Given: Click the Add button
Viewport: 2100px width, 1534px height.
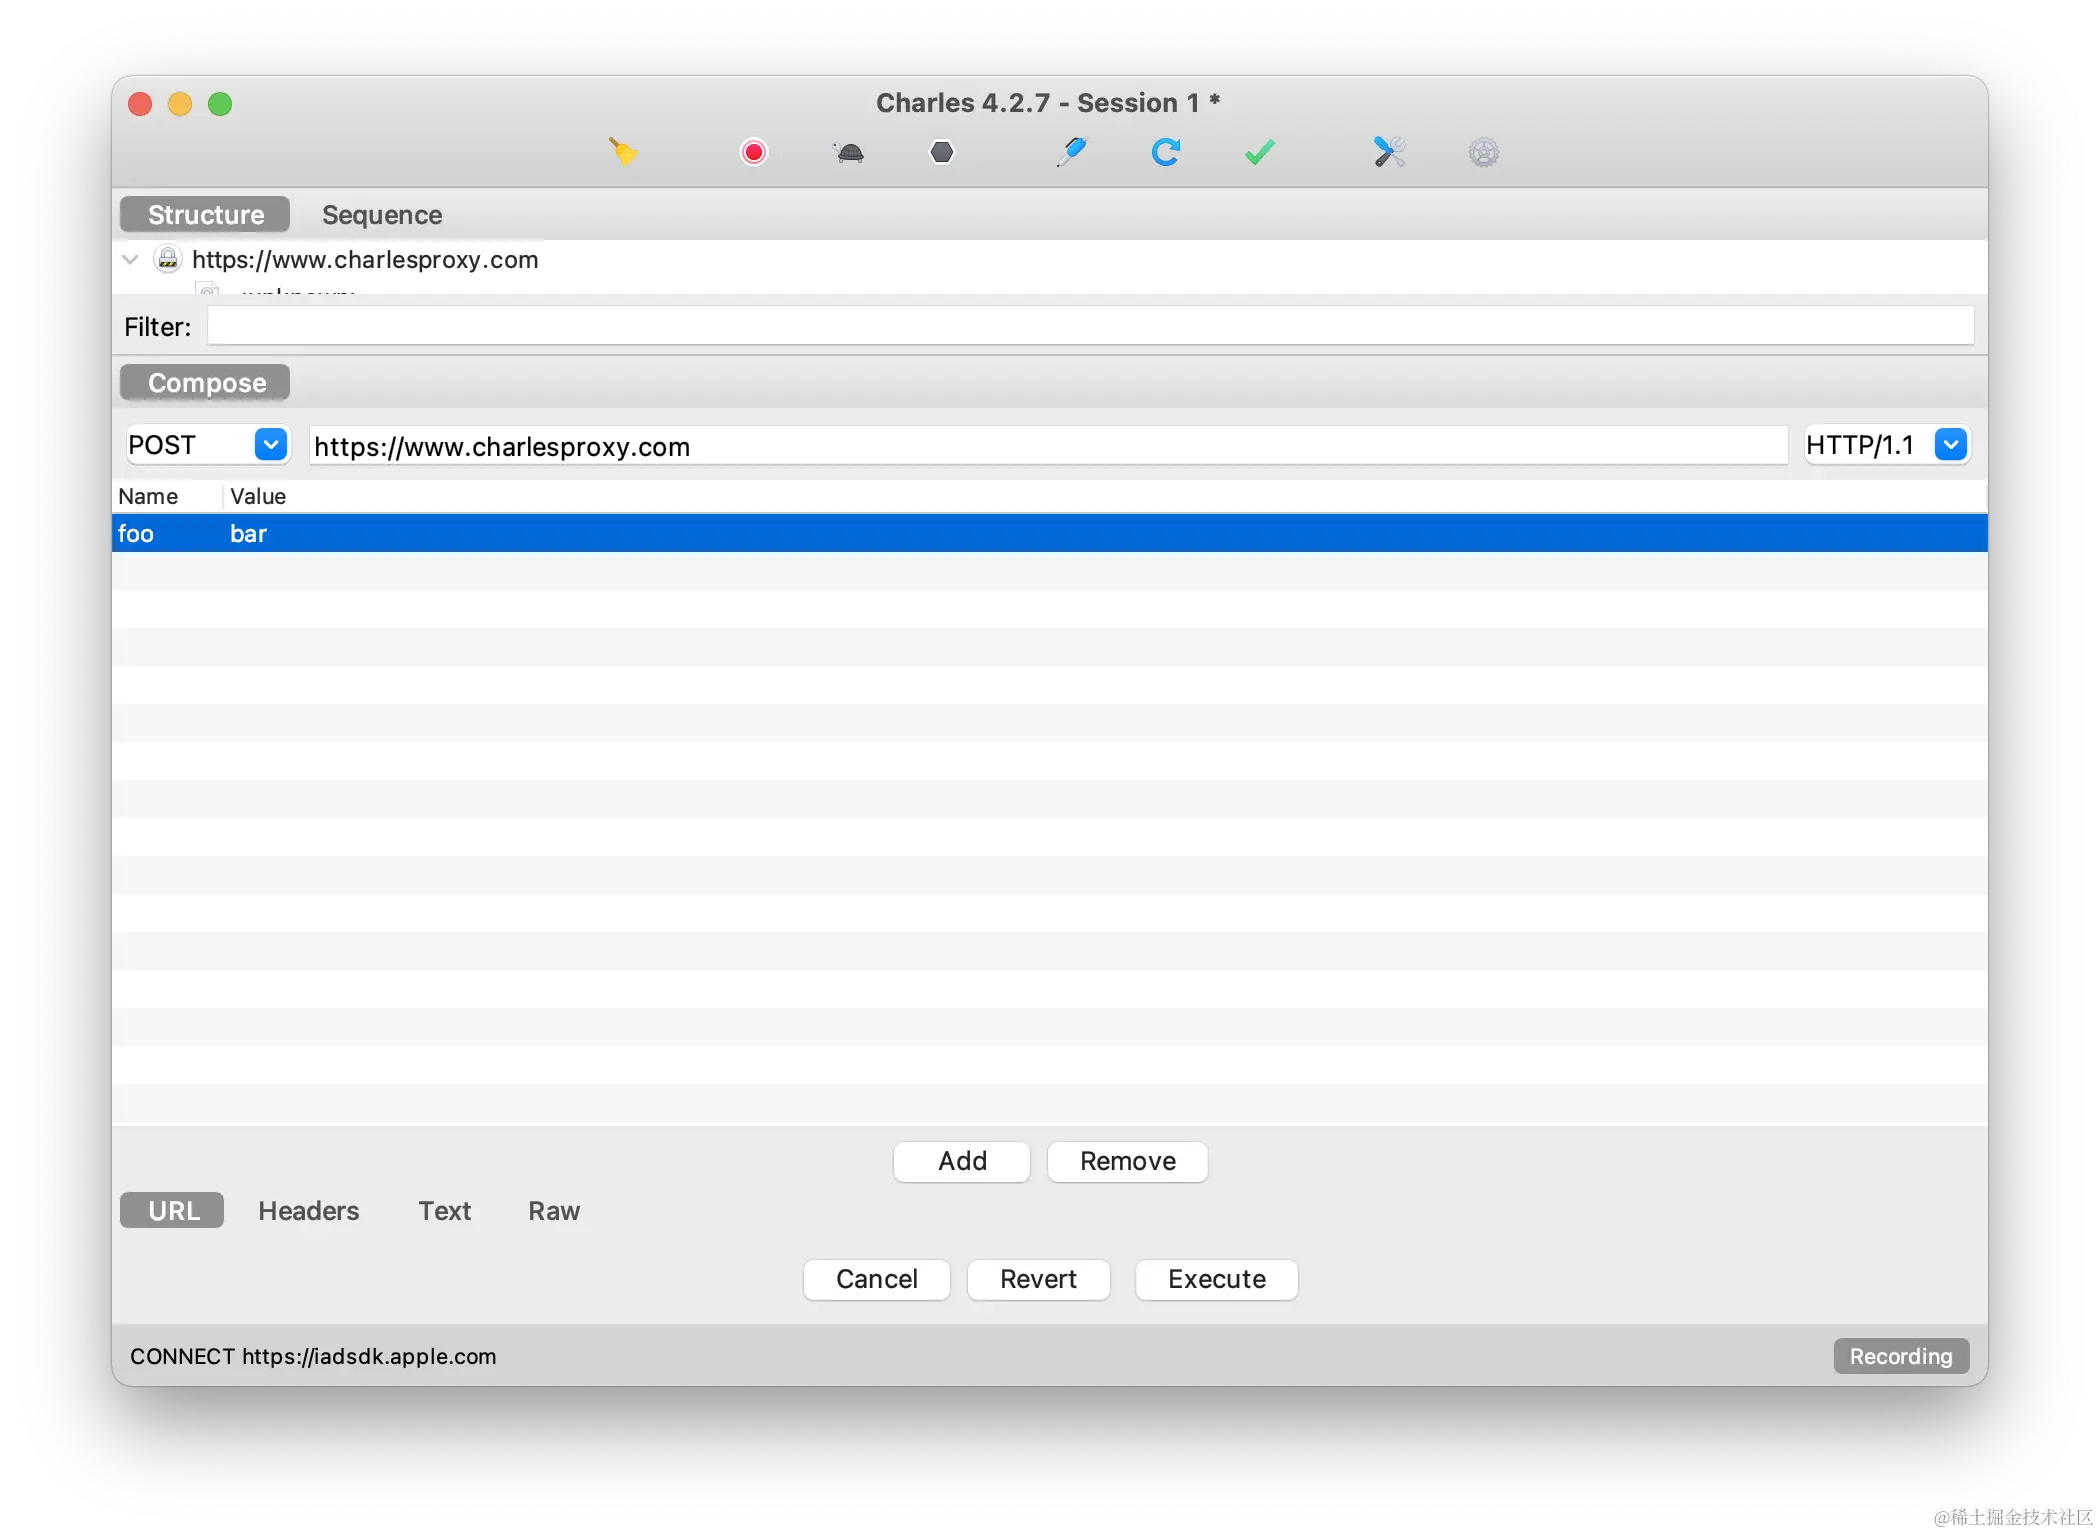Looking at the screenshot, I should point(962,1161).
